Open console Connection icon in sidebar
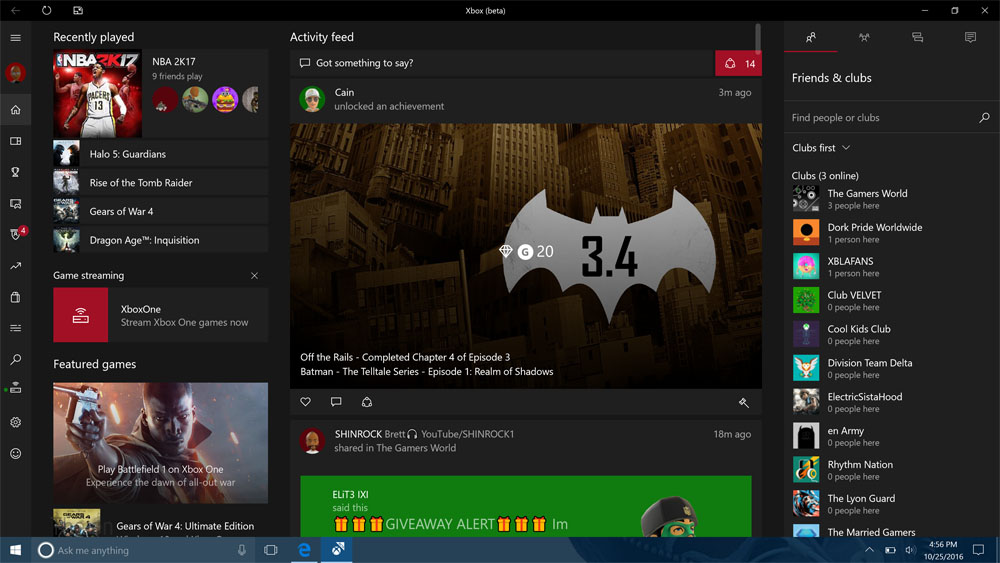This screenshot has width=1000, height=563. (15, 388)
